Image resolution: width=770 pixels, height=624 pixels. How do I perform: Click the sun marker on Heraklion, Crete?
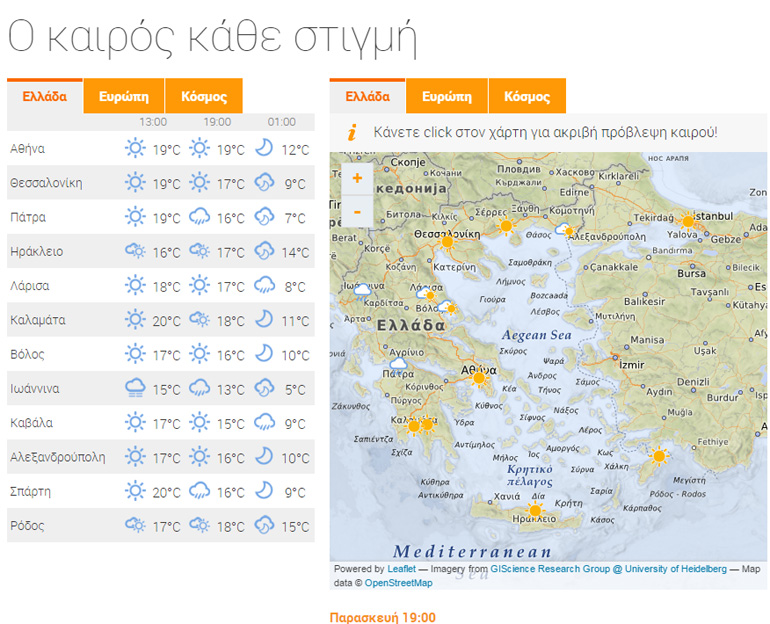534,511
